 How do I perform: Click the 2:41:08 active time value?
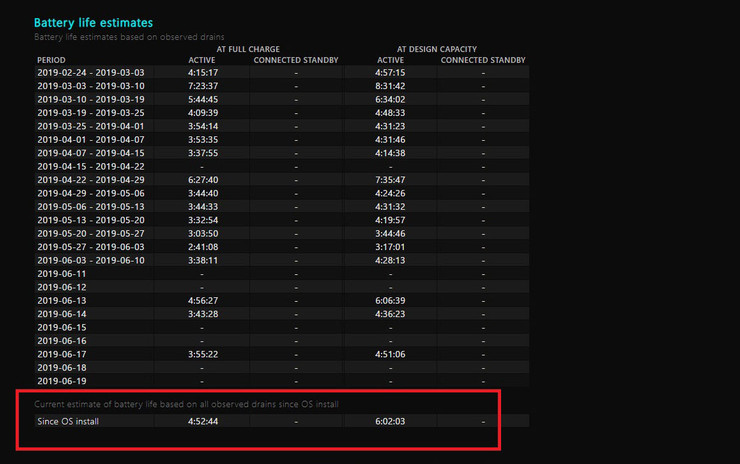pos(203,247)
